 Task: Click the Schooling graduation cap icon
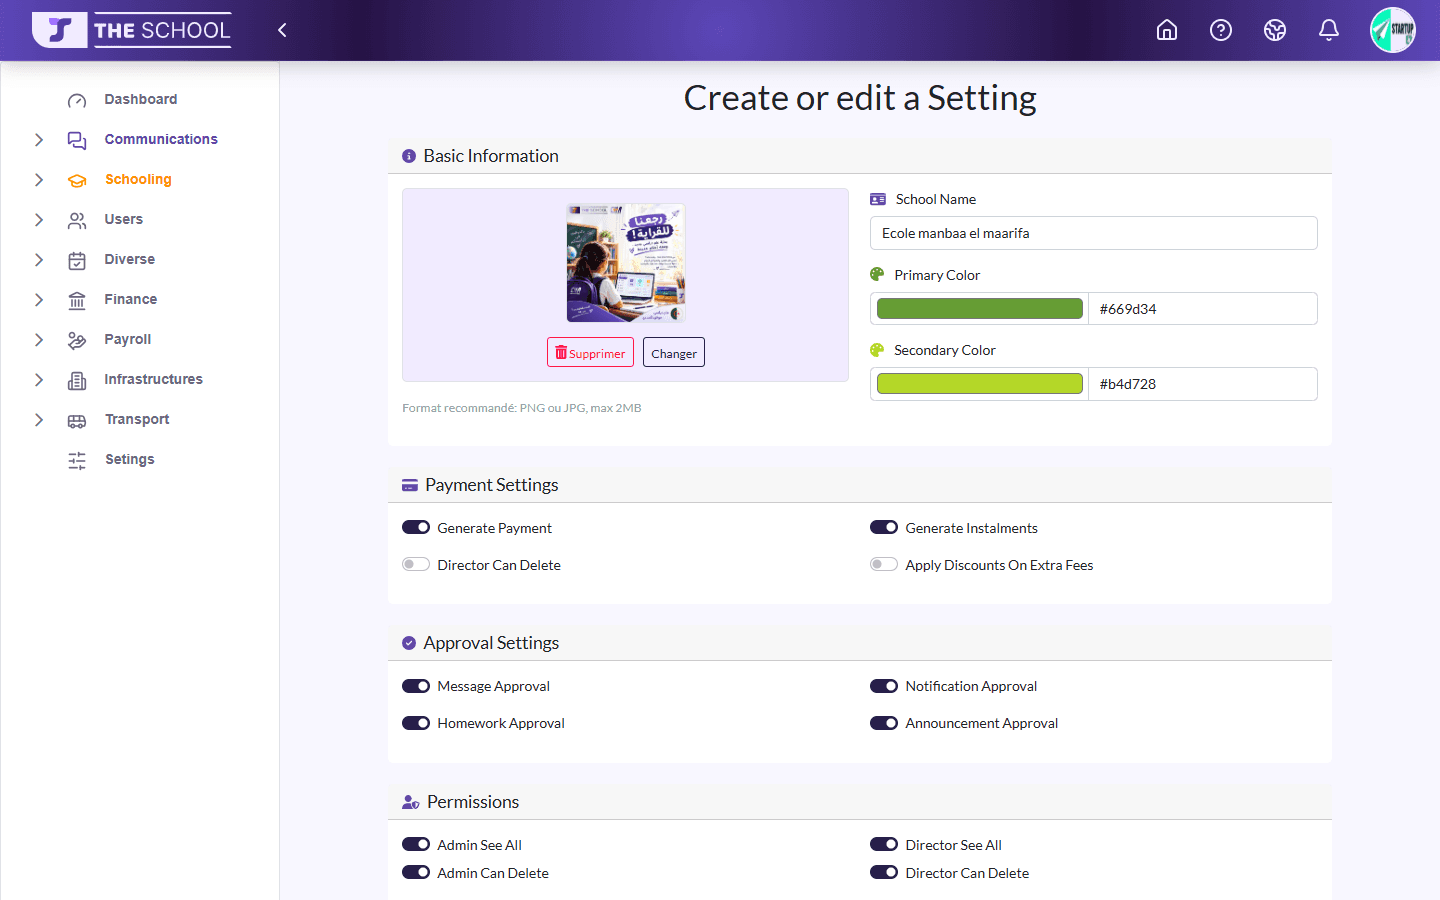tap(77, 180)
